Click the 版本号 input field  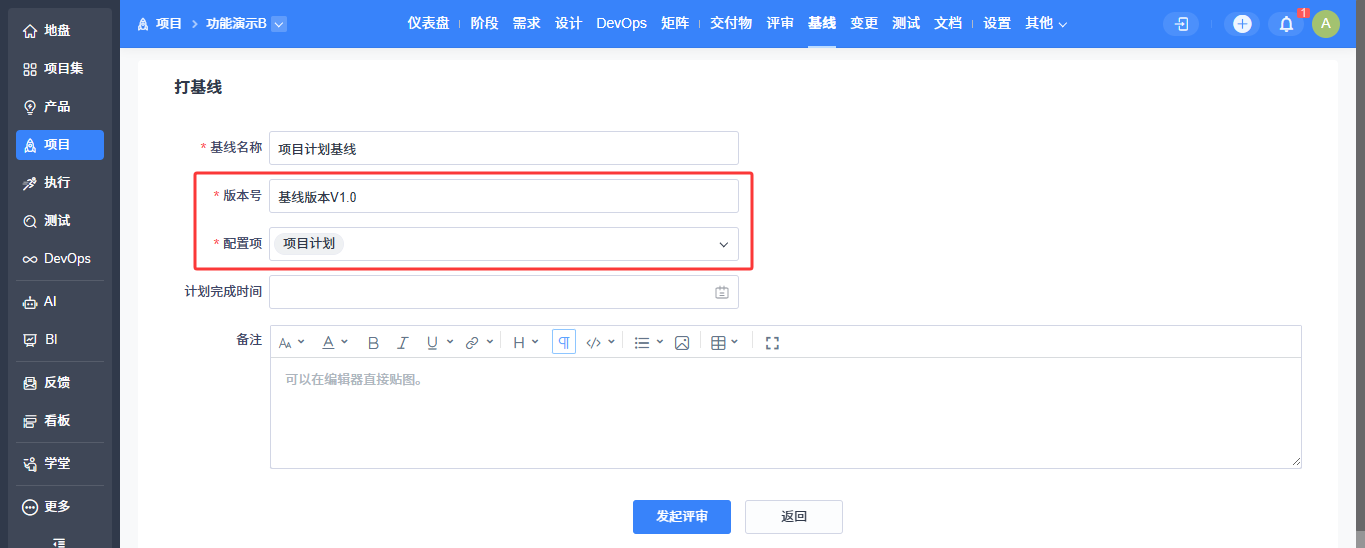point(504,196)
